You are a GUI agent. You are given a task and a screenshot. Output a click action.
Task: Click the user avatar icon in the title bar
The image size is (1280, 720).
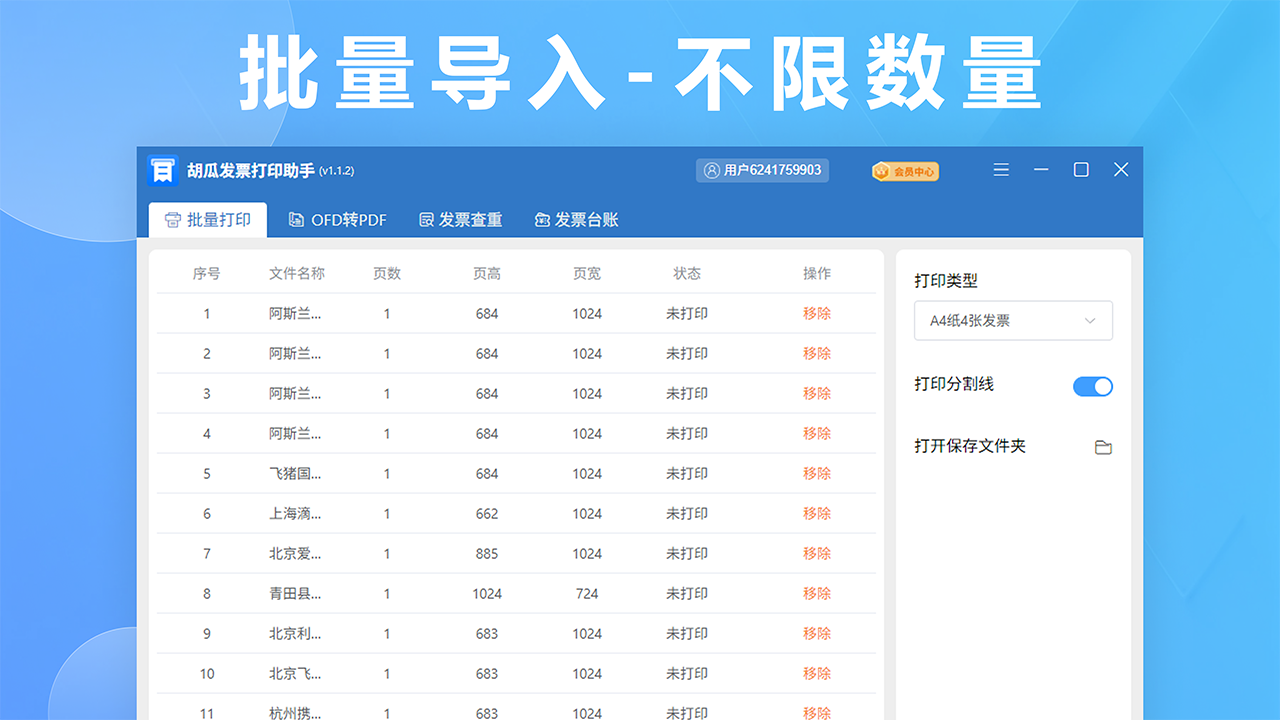712,170
